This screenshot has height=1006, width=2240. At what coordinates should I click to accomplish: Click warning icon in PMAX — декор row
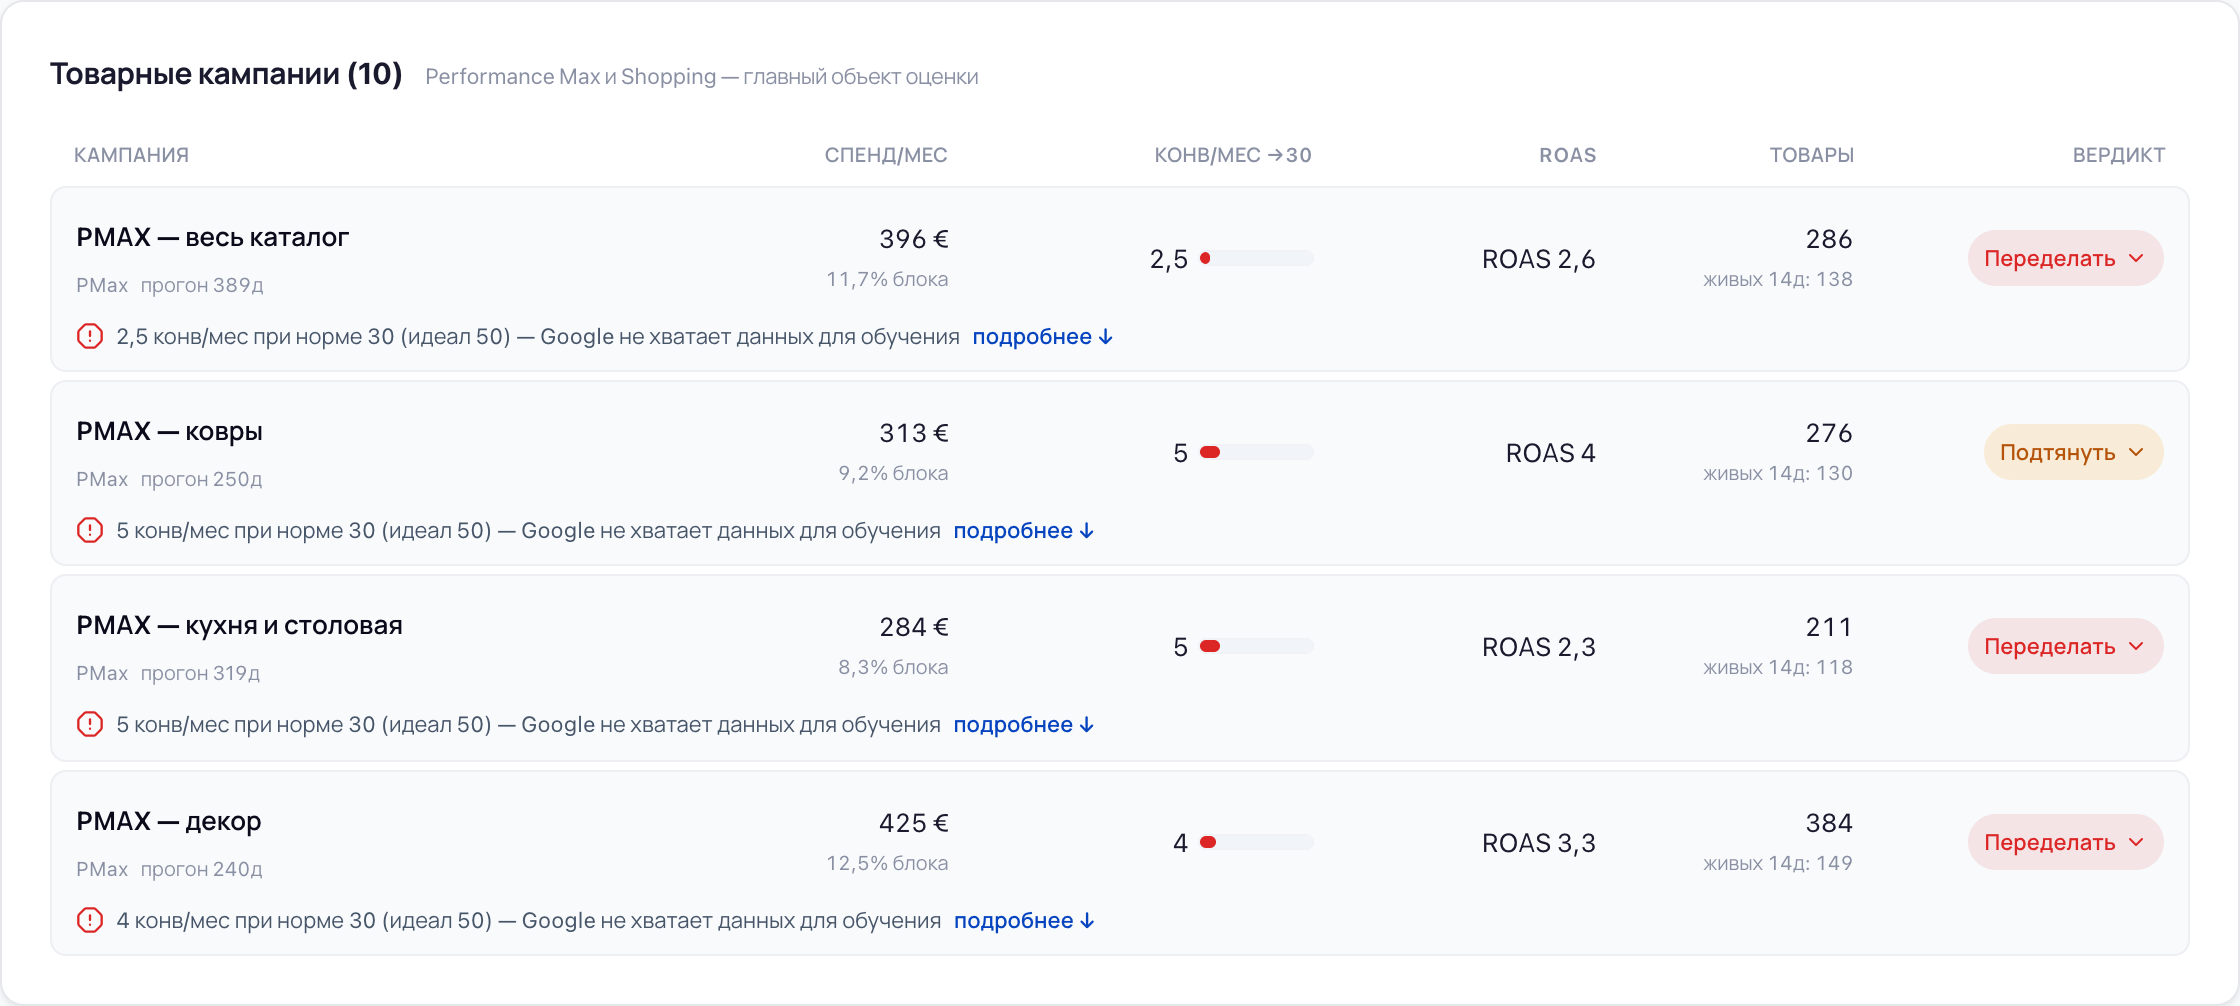[x=90, y=920]
